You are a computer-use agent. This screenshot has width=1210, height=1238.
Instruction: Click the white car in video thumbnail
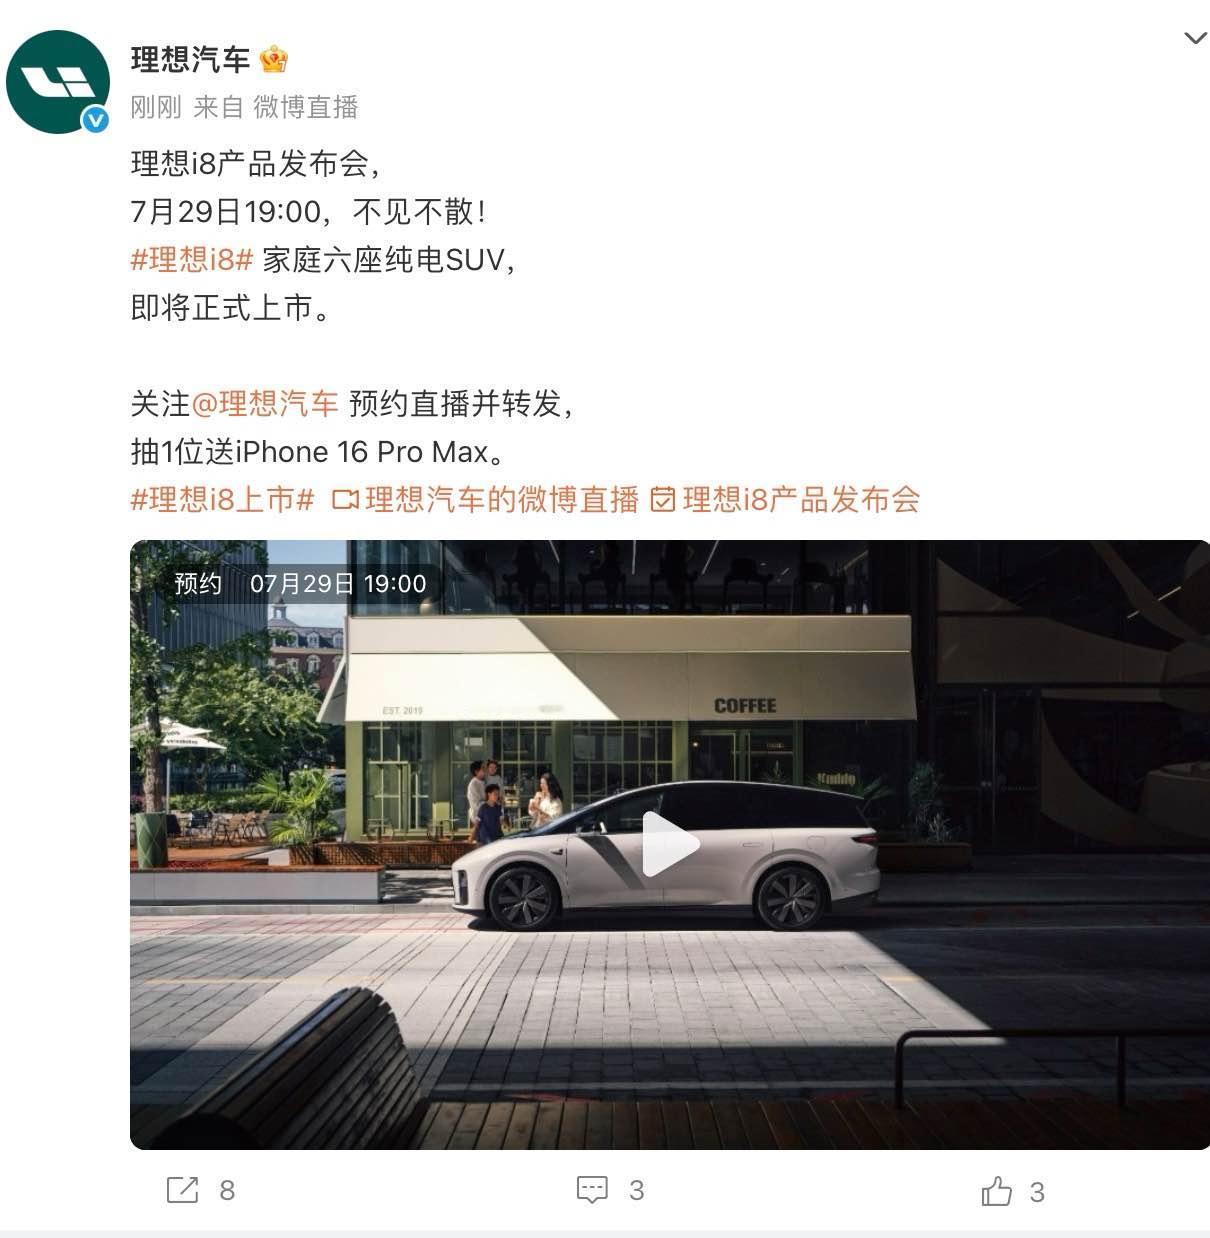[665, 855]
